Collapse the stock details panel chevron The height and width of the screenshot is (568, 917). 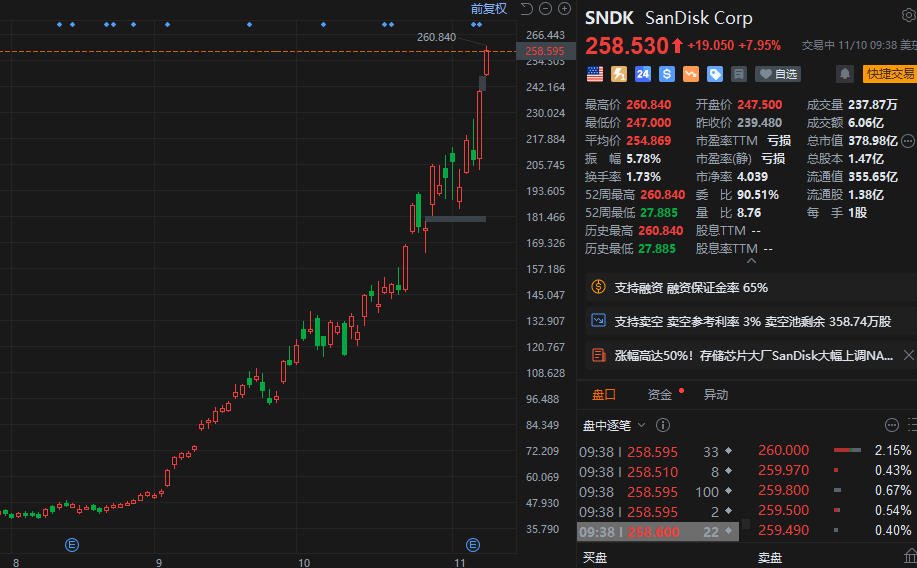(750, 261)
